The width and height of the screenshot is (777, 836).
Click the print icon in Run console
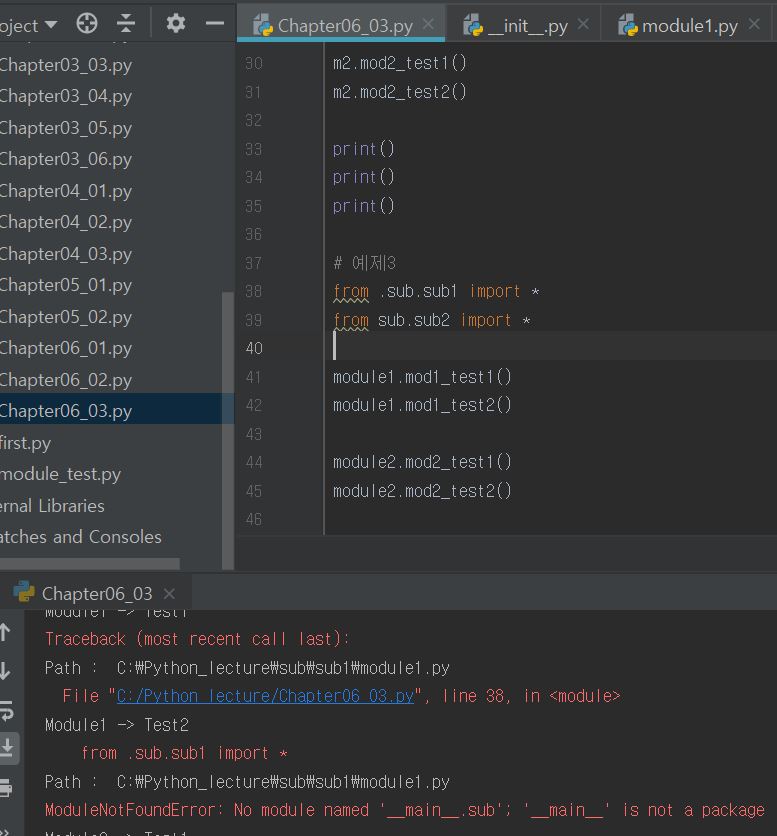[6, 787]
